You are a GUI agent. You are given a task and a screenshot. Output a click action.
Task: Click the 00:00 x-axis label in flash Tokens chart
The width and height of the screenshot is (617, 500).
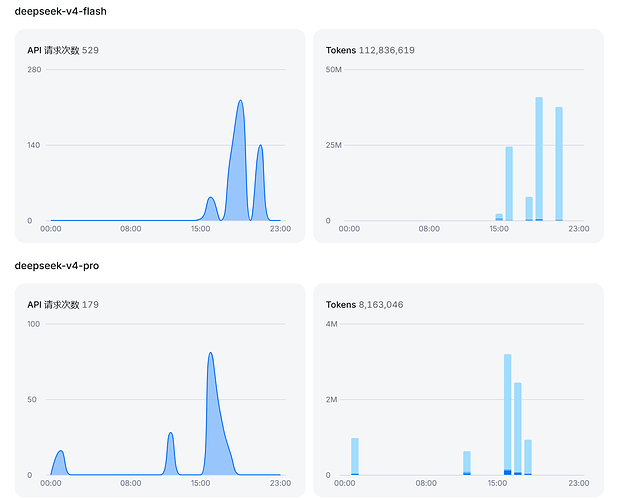pos(349,229)
